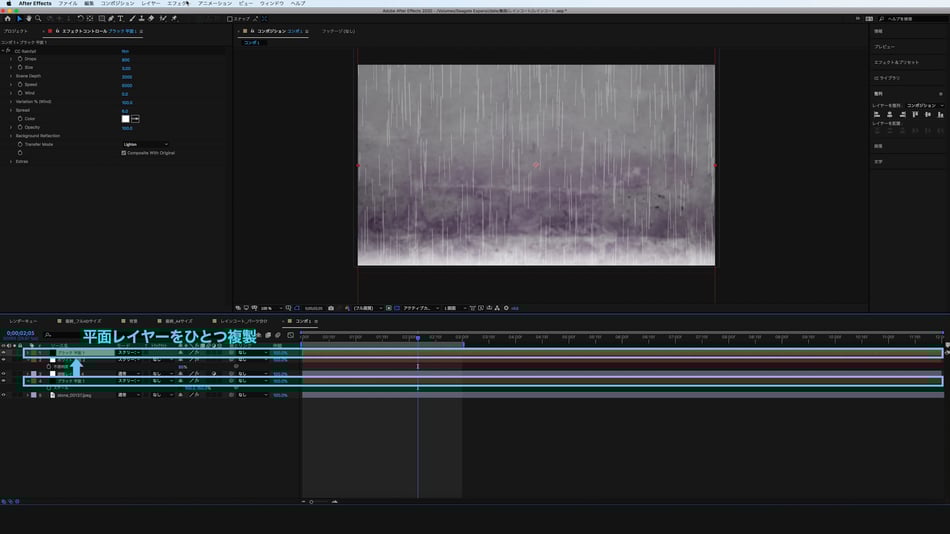Select the Rectangle shape tool
This screenshot has height=534, width=950.
click(101, 18)
